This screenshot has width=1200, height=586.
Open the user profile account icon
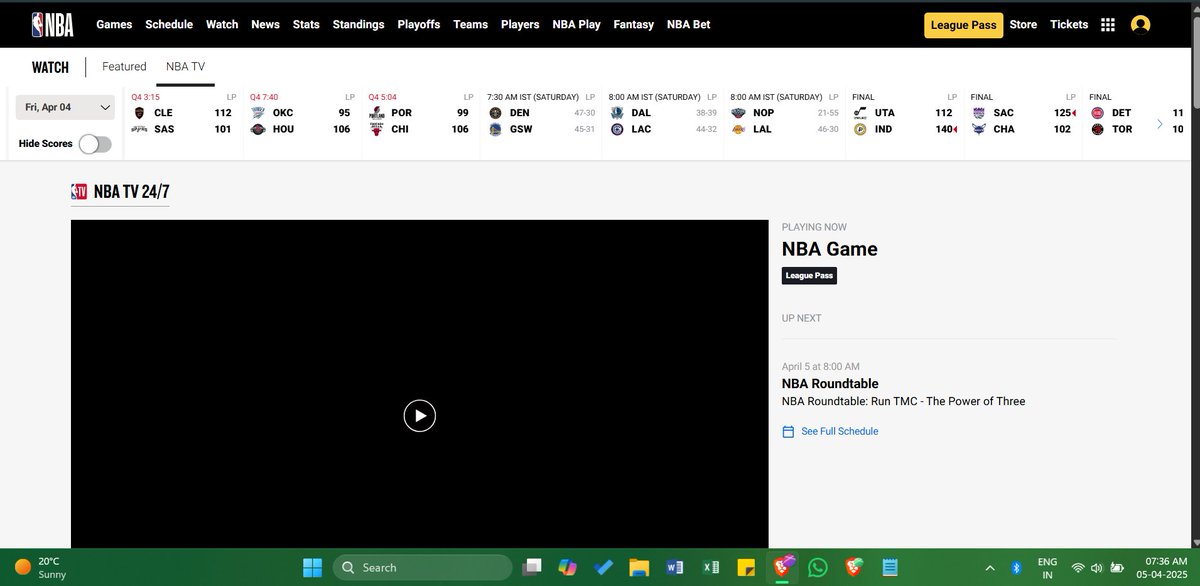(x=1140, y=25)
